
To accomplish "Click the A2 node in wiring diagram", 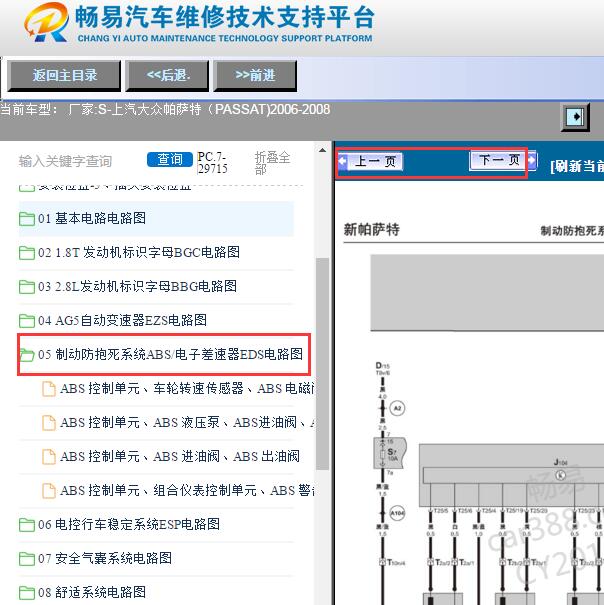I will (397, 408).
